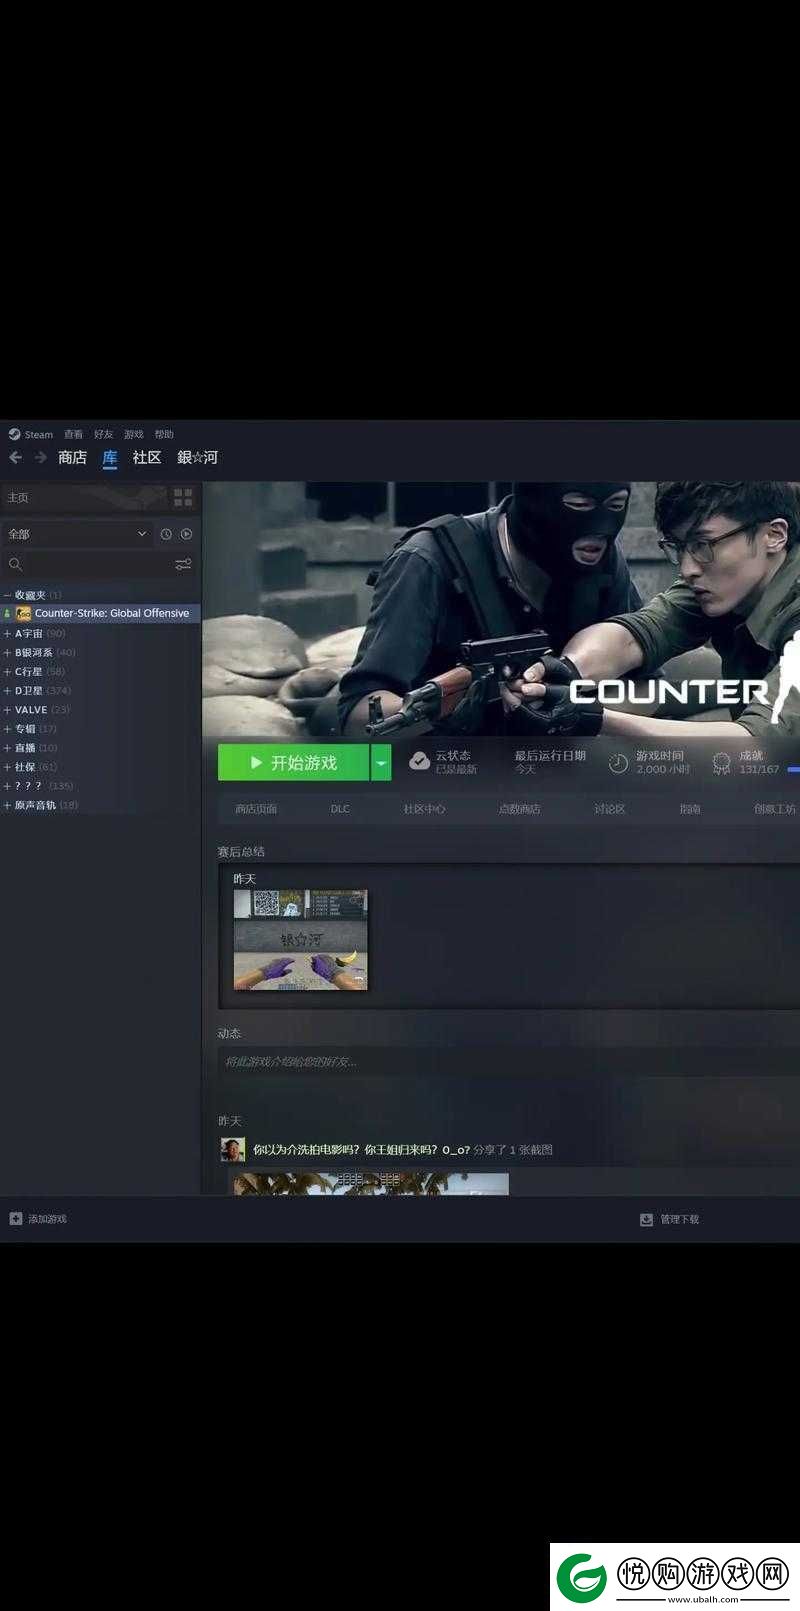This screenshot has width=800, height=1611.
Task: Expand the 直播 category
Action: pyautogui.click(x=7, y=747)
